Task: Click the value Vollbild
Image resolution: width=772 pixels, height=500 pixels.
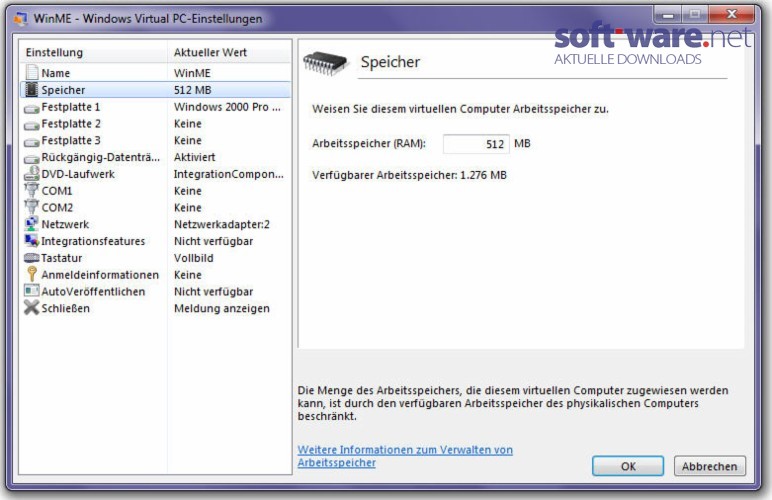Action: point(193,258)
